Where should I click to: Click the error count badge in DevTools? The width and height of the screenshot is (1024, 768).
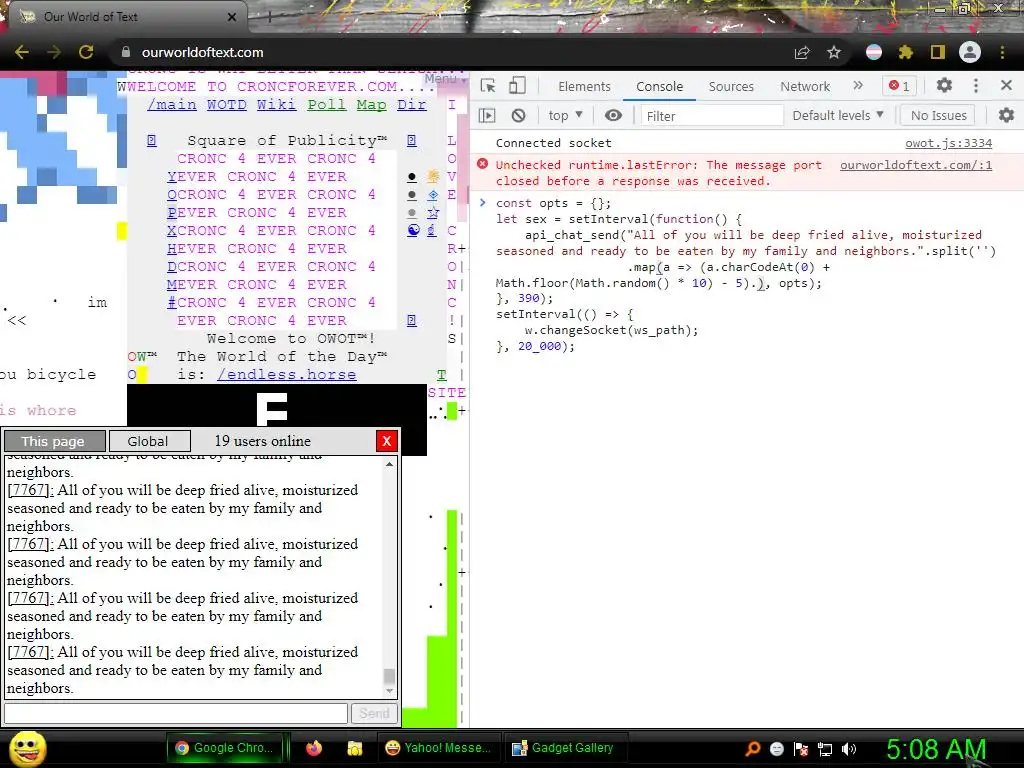click(899, 86)
